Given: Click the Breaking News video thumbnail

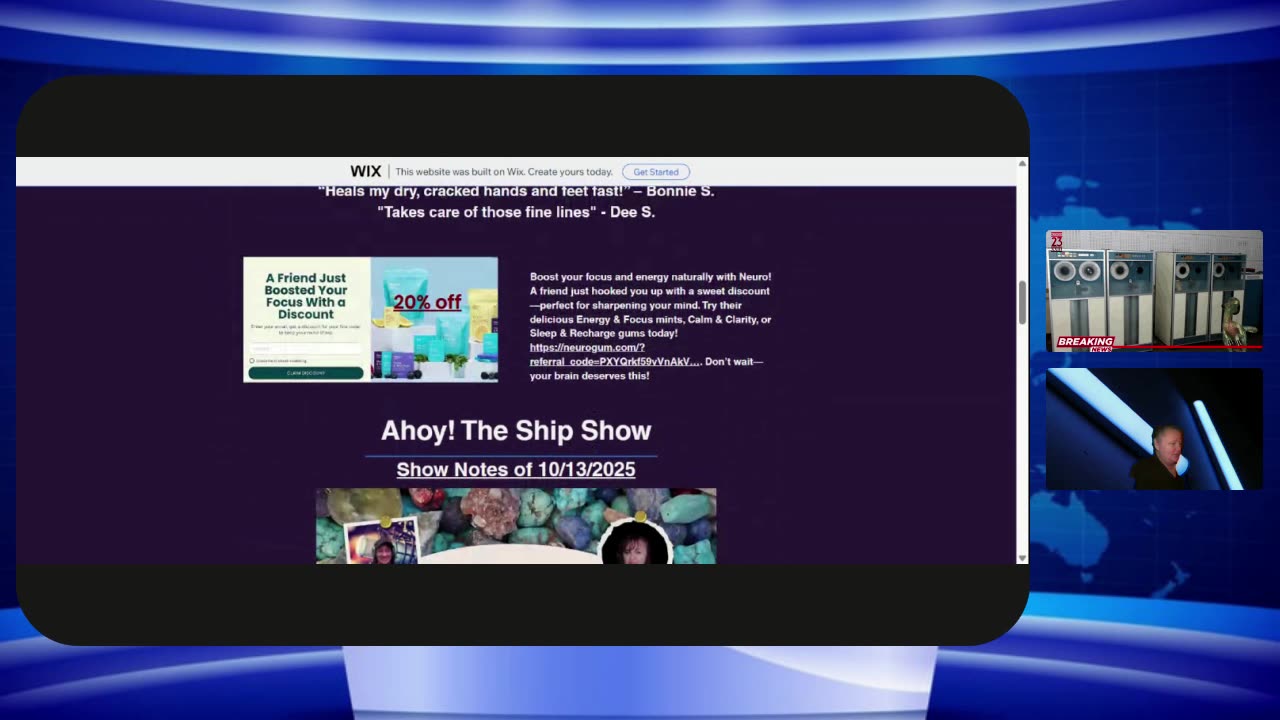Looking at the screenshot, I should click(x=1154, y=291).
